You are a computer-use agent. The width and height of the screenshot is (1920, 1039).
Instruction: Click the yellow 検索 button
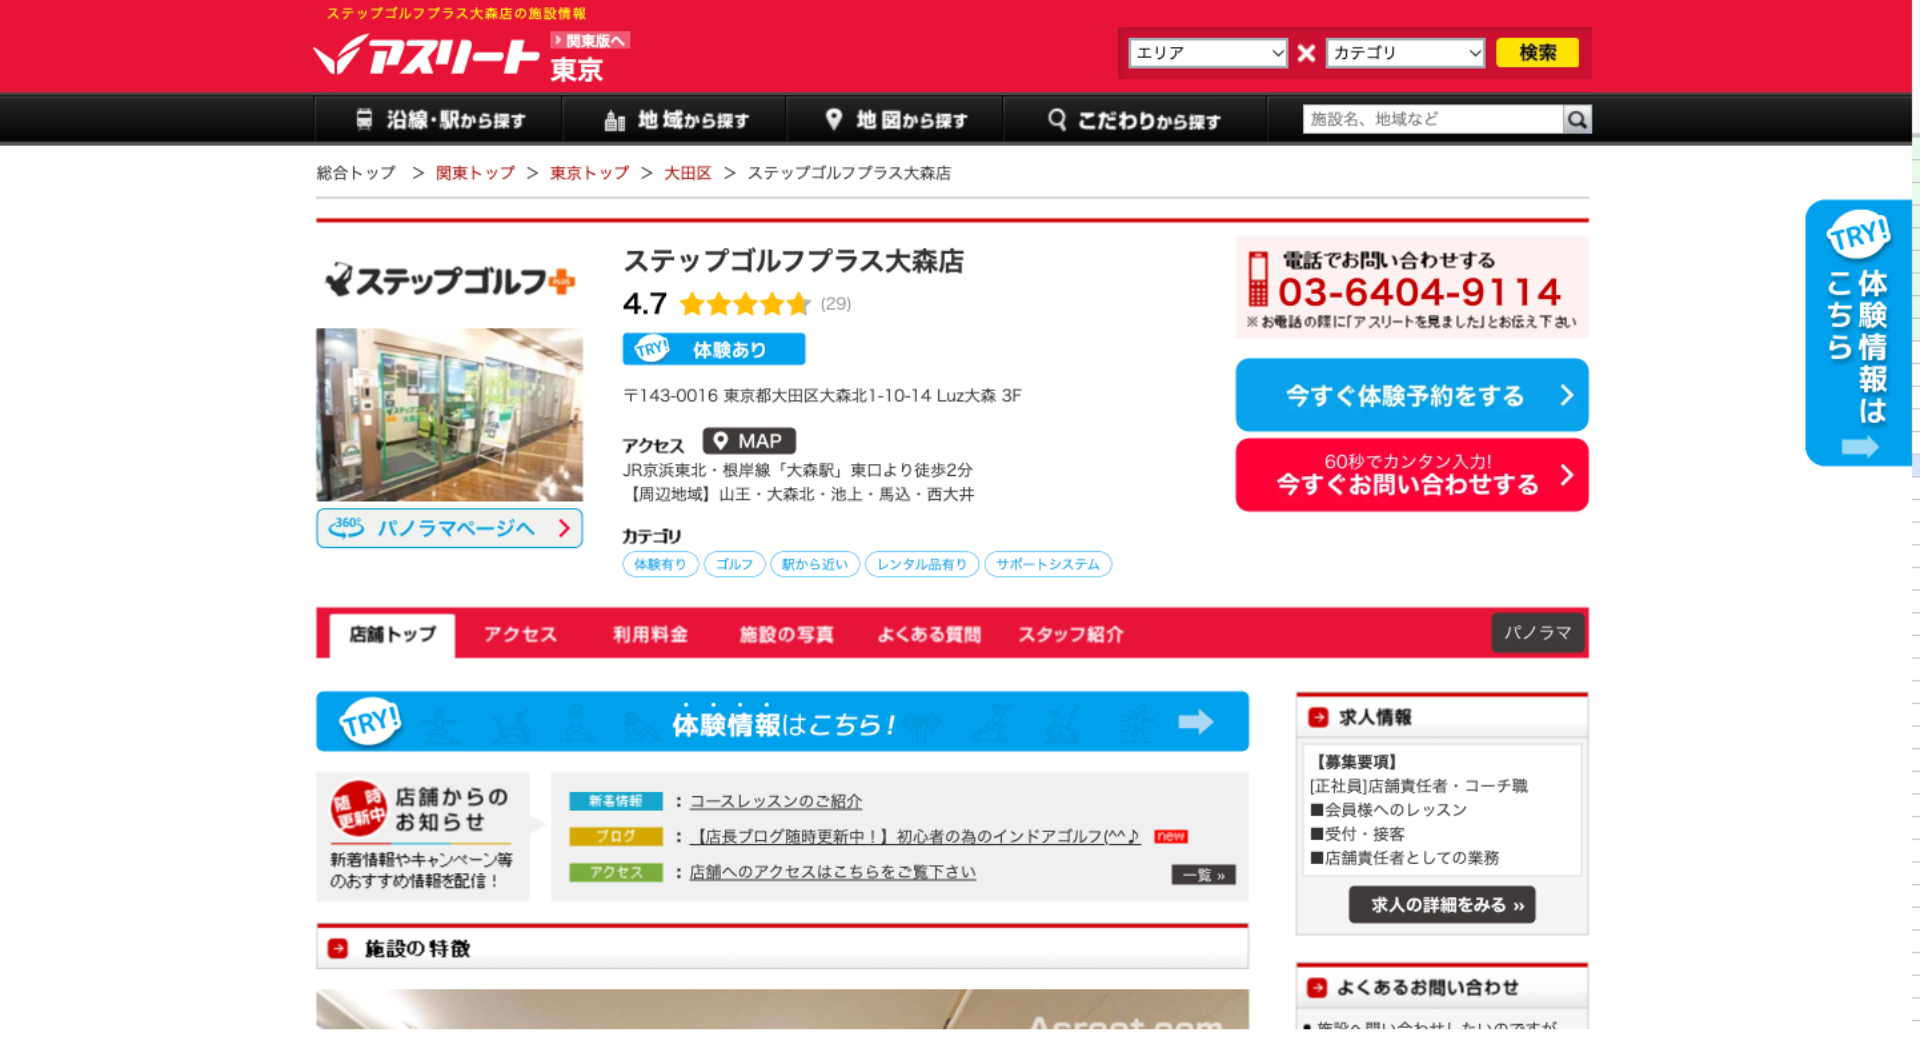[x=1537, y=52]
